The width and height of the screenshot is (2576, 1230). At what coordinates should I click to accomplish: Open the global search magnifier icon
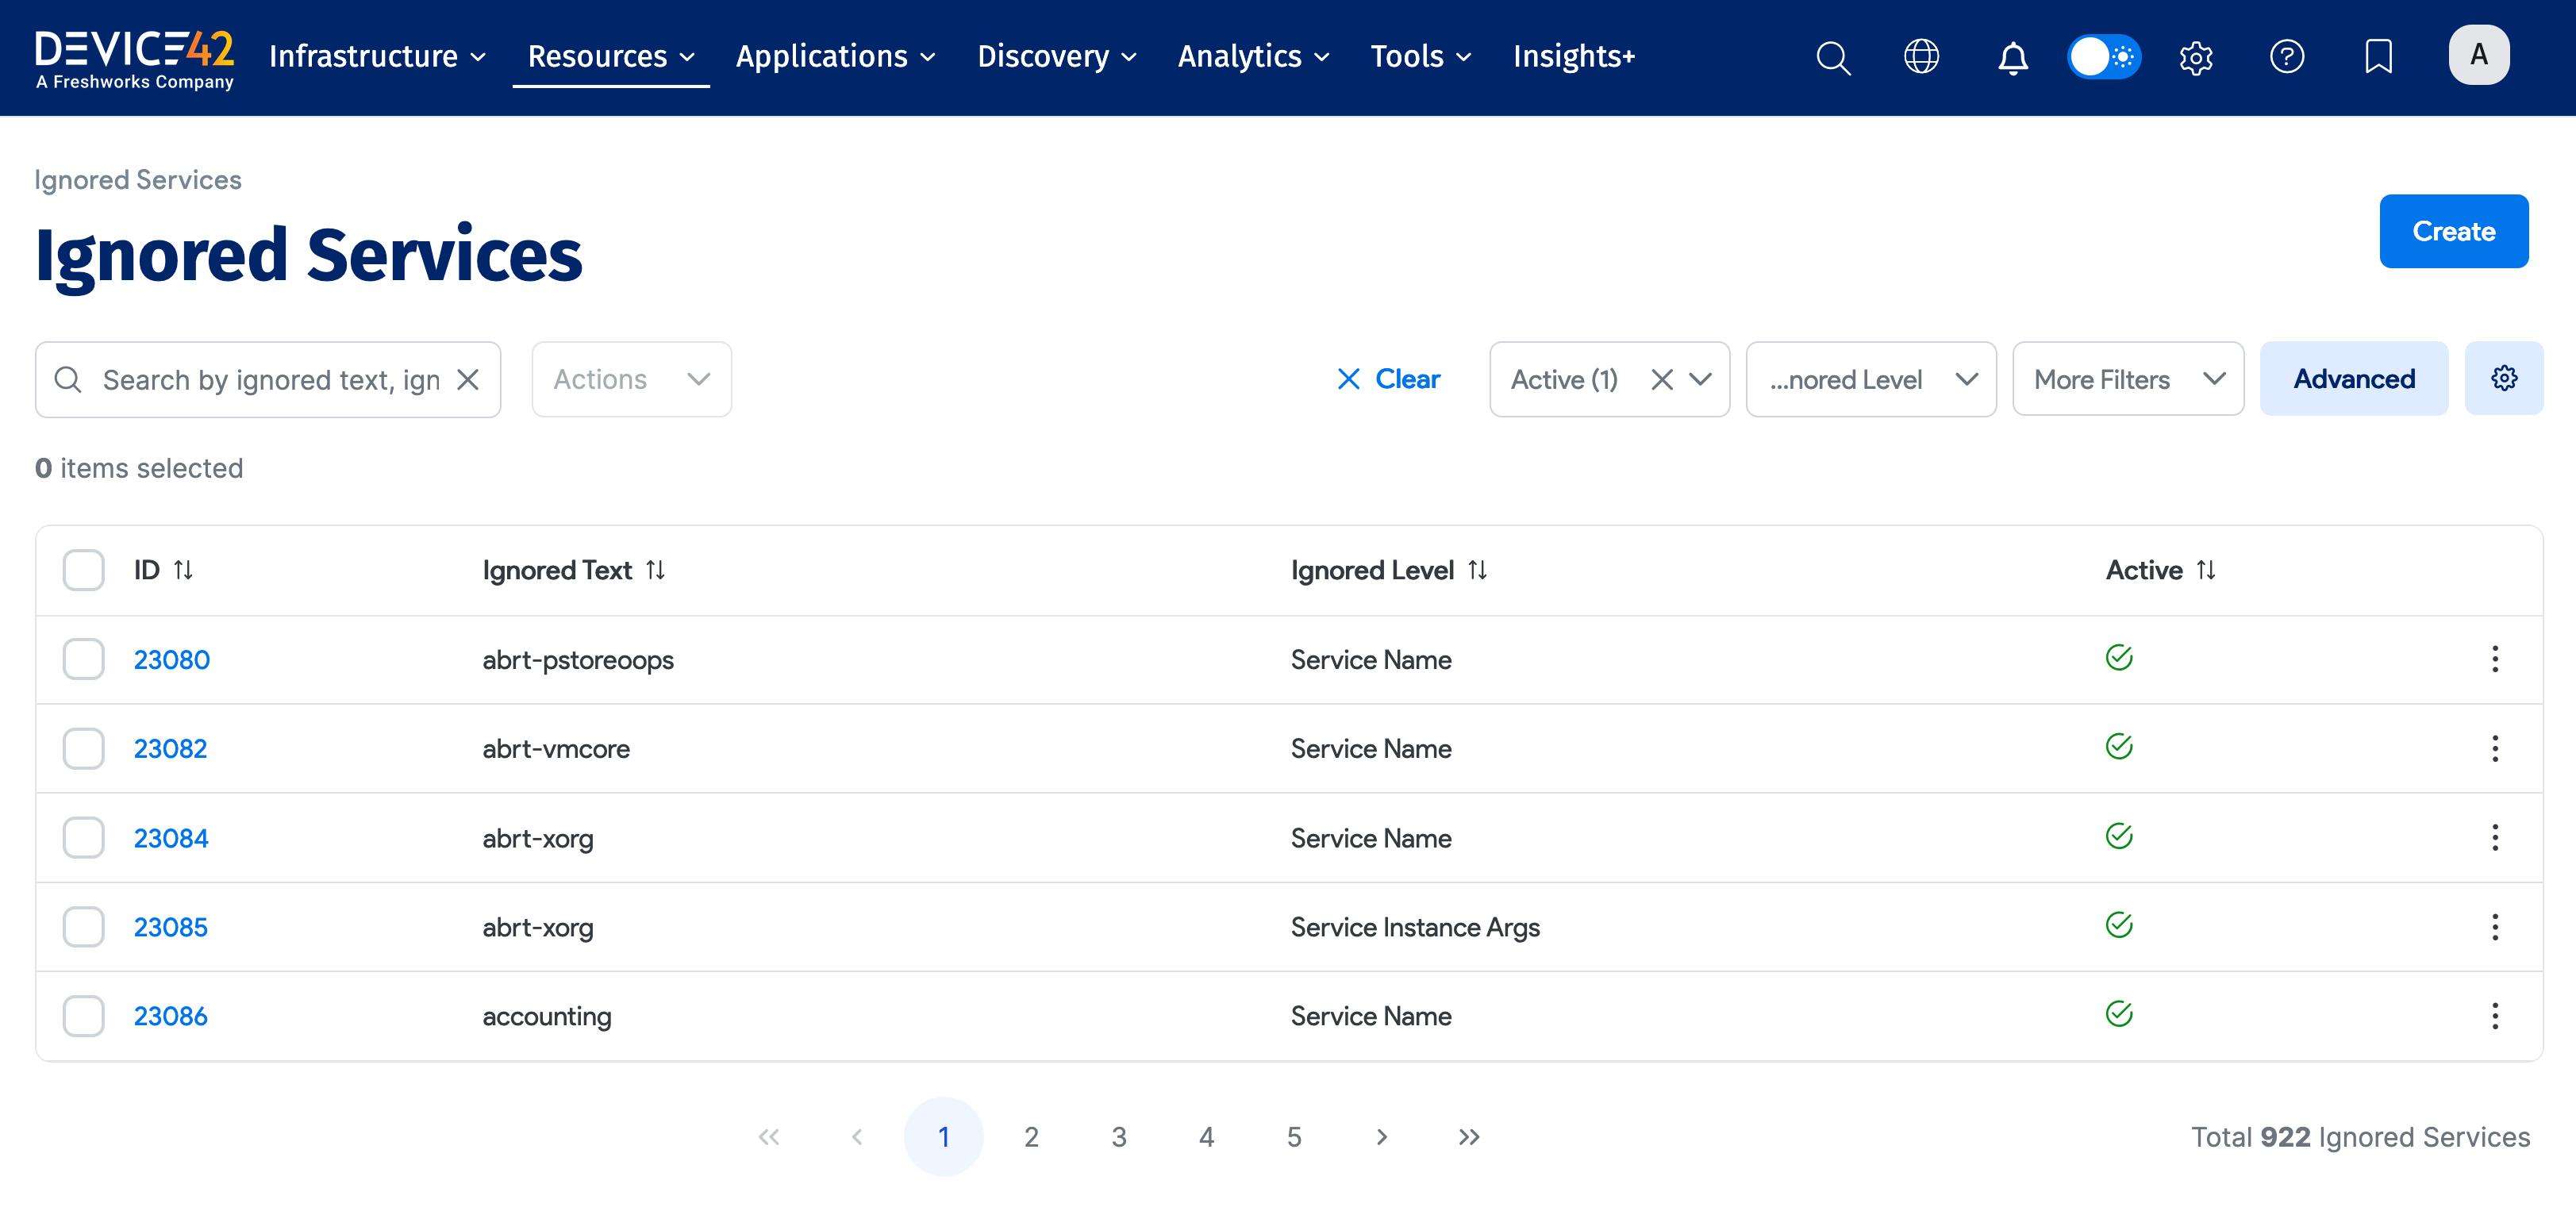click(x=1832, y=57)
